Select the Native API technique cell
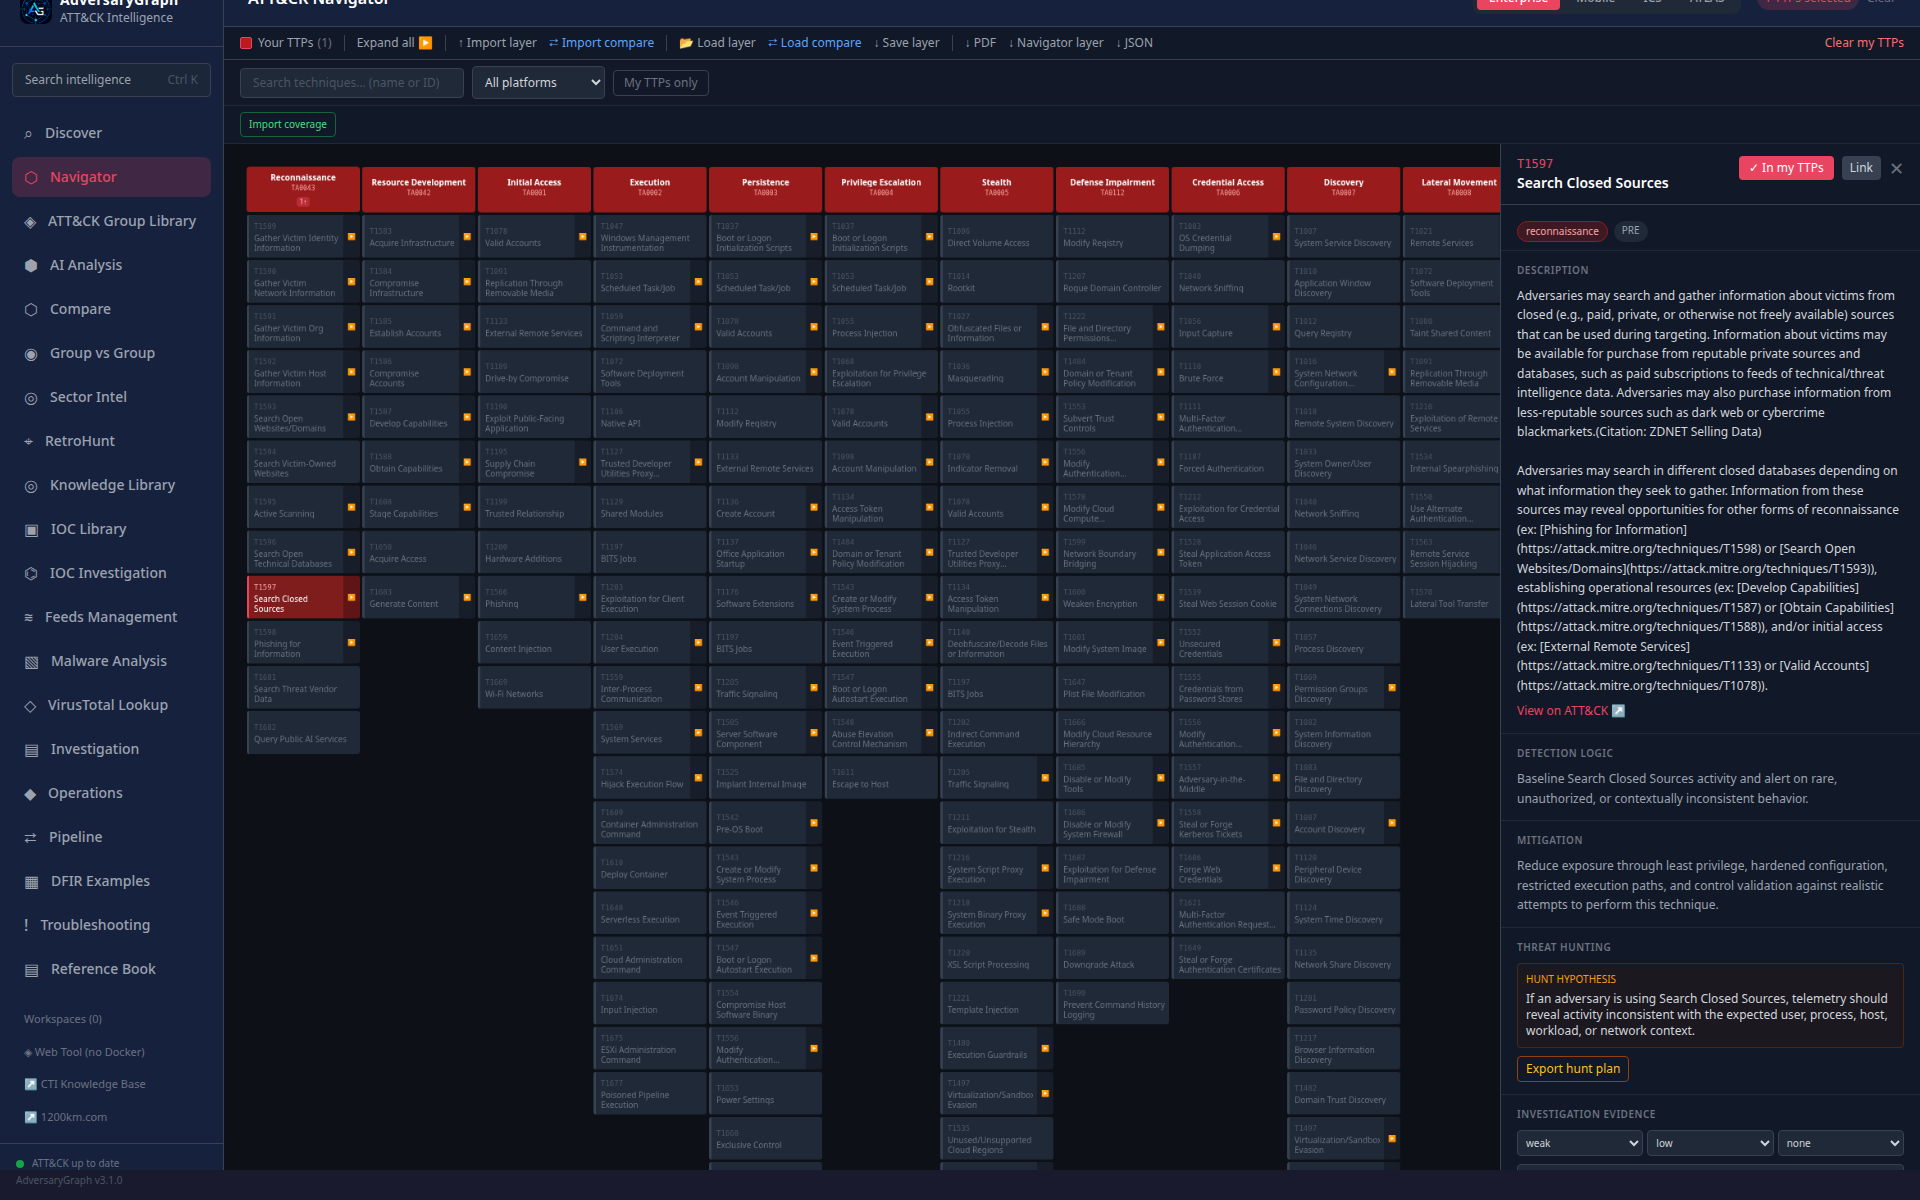The width and height of the screenshot is (1920, 1200). (650, 417)
